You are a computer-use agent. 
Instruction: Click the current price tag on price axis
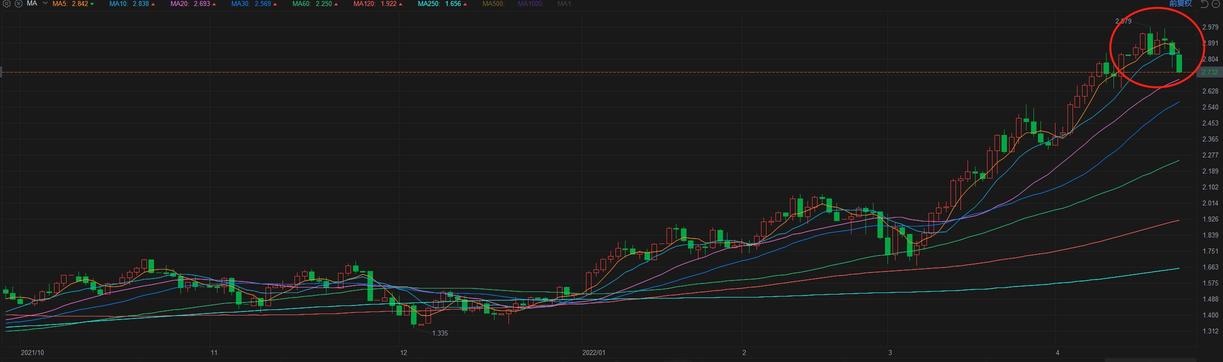tap(1210, 73)
